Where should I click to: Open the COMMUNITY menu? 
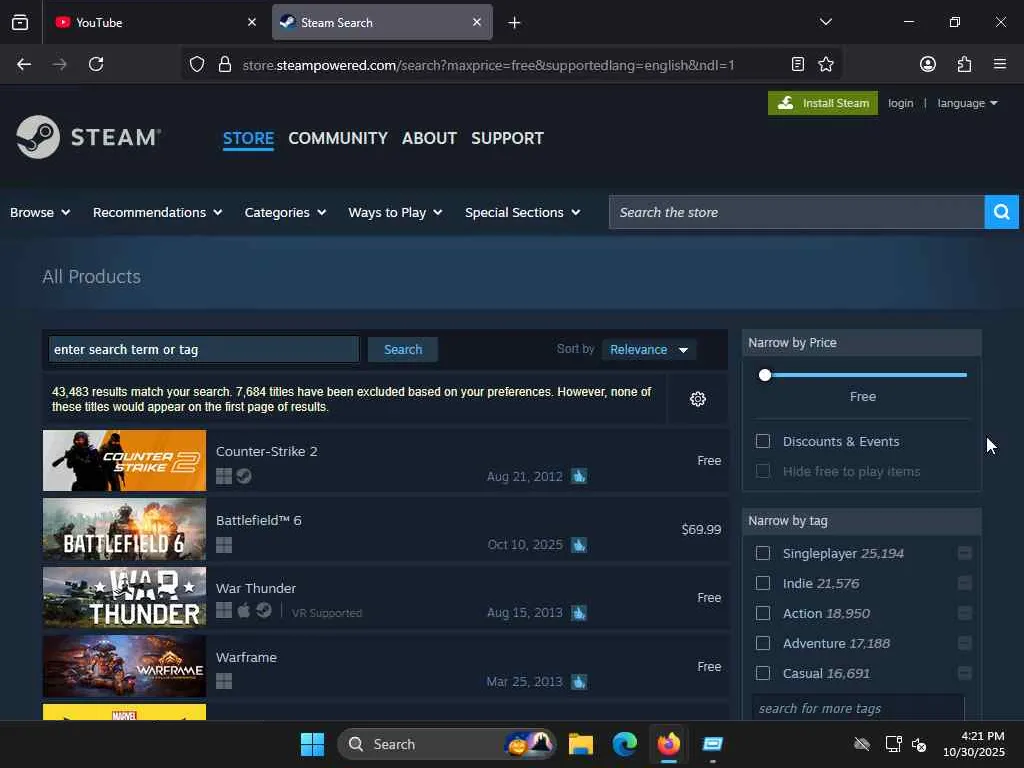pyautogui.click(x=338, y=138)
